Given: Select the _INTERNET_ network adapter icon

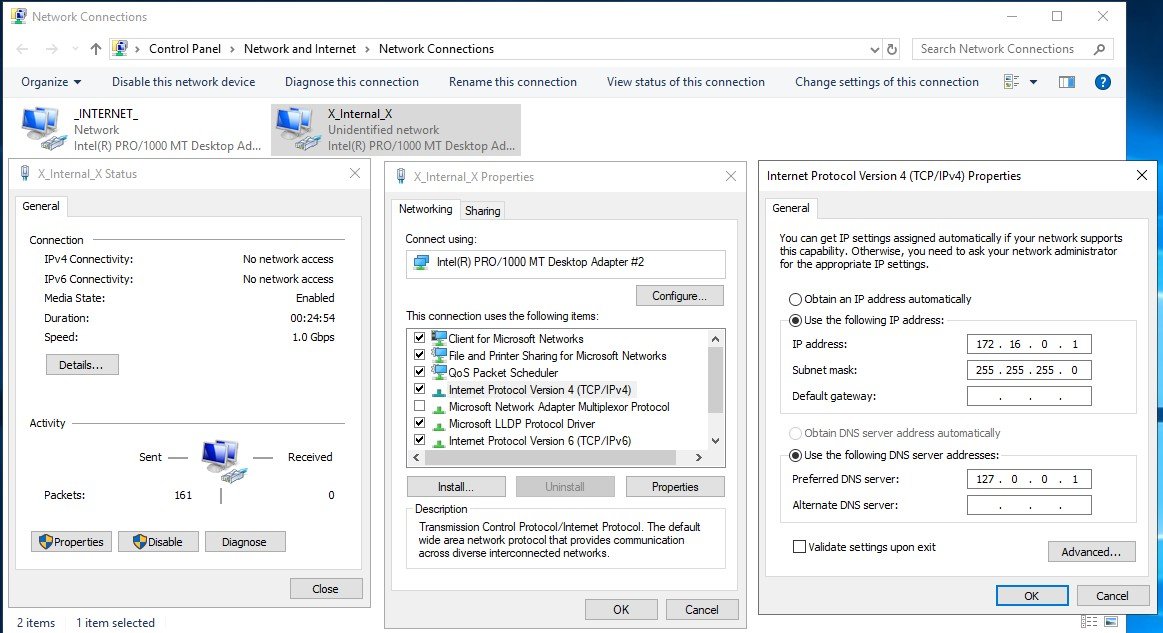Looking at the screenshot, I should click(x=43, y=129).
